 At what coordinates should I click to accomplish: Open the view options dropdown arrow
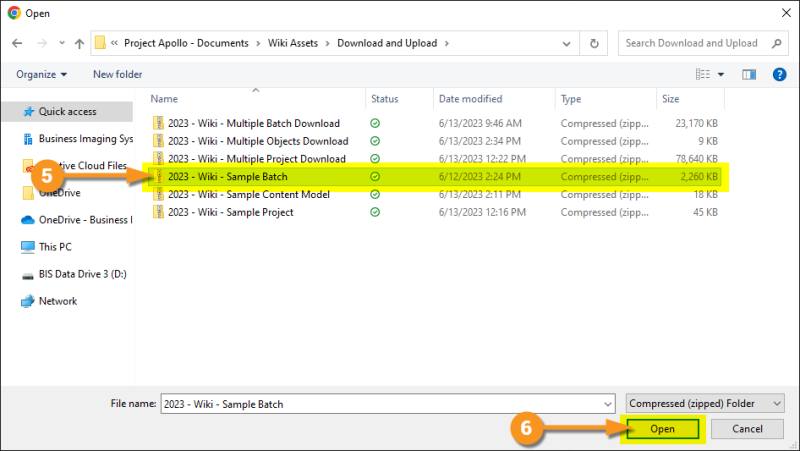coord(721,74)
